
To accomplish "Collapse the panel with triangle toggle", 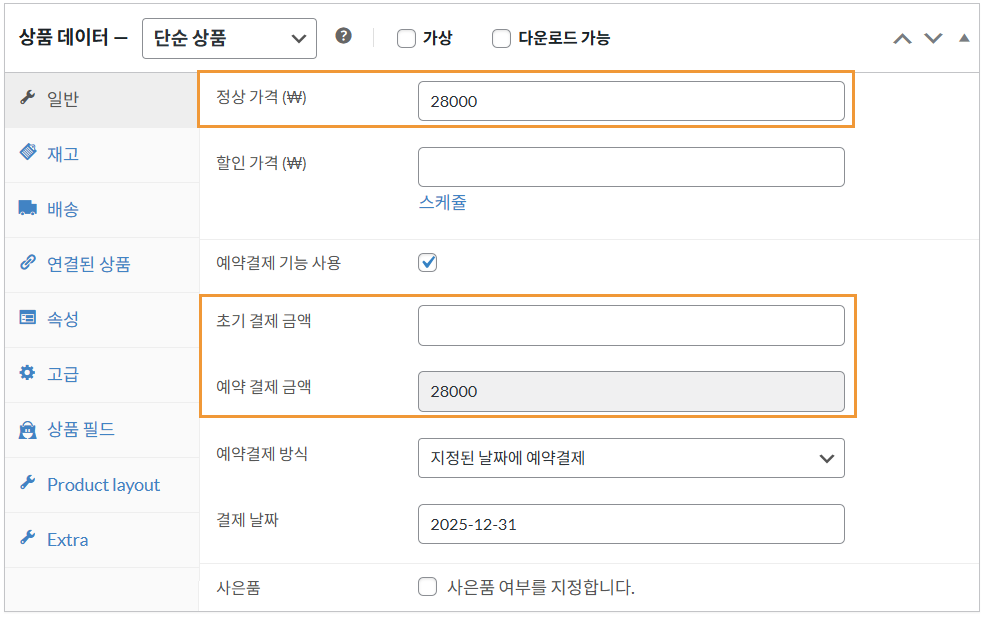I will tap(964, 38).
